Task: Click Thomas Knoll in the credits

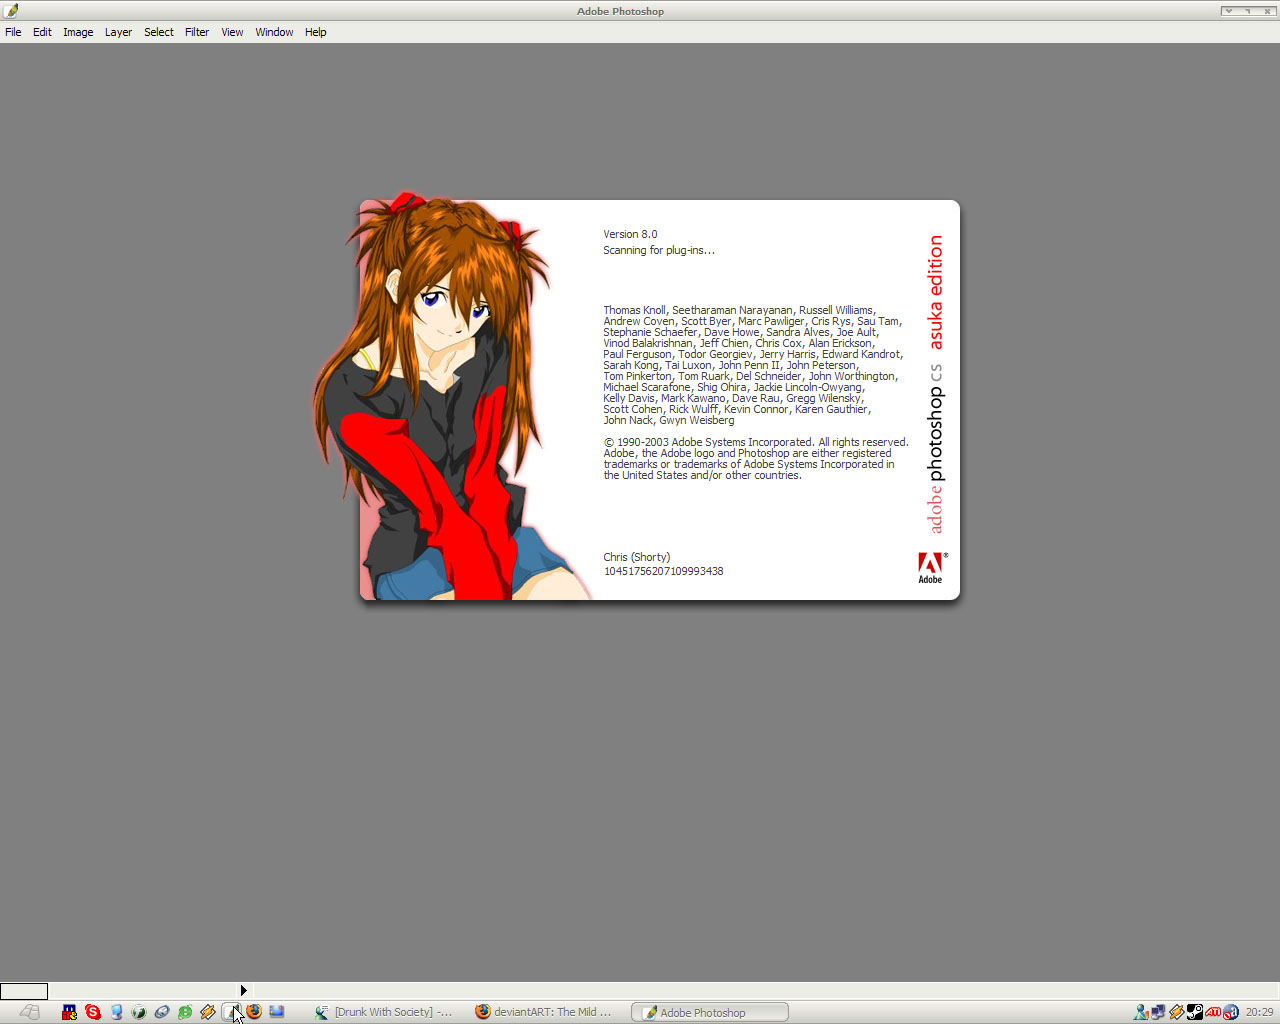Action: click(x=633, y=310)
